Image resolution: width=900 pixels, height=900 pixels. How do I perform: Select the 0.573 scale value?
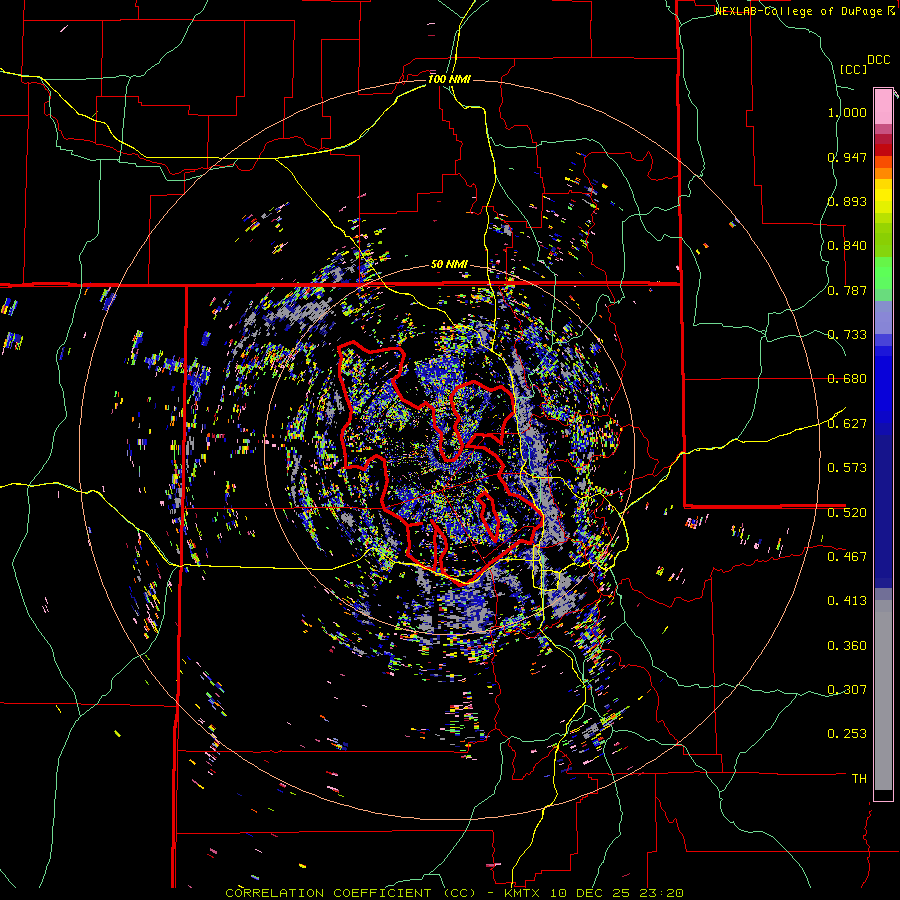[847, 468]
